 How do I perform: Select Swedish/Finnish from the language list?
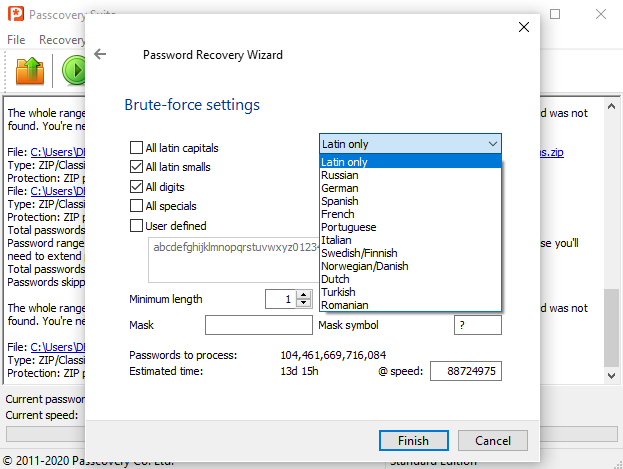click(x=410, y=253)
